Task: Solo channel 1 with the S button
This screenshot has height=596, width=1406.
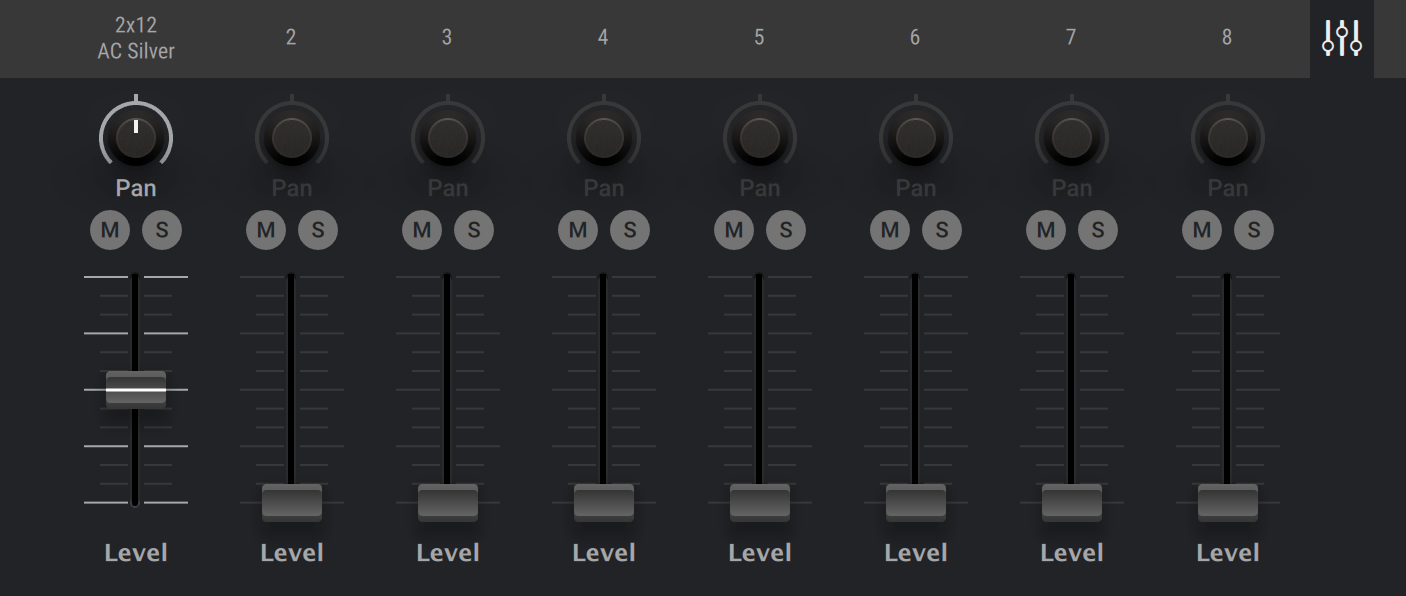Action: click(x=163, y=229)
